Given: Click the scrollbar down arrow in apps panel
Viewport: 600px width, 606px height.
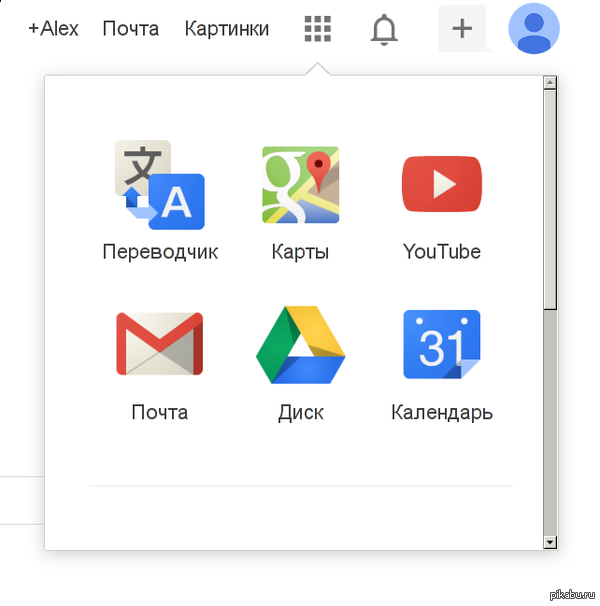Looking at the screenshot, I should 549,541.
